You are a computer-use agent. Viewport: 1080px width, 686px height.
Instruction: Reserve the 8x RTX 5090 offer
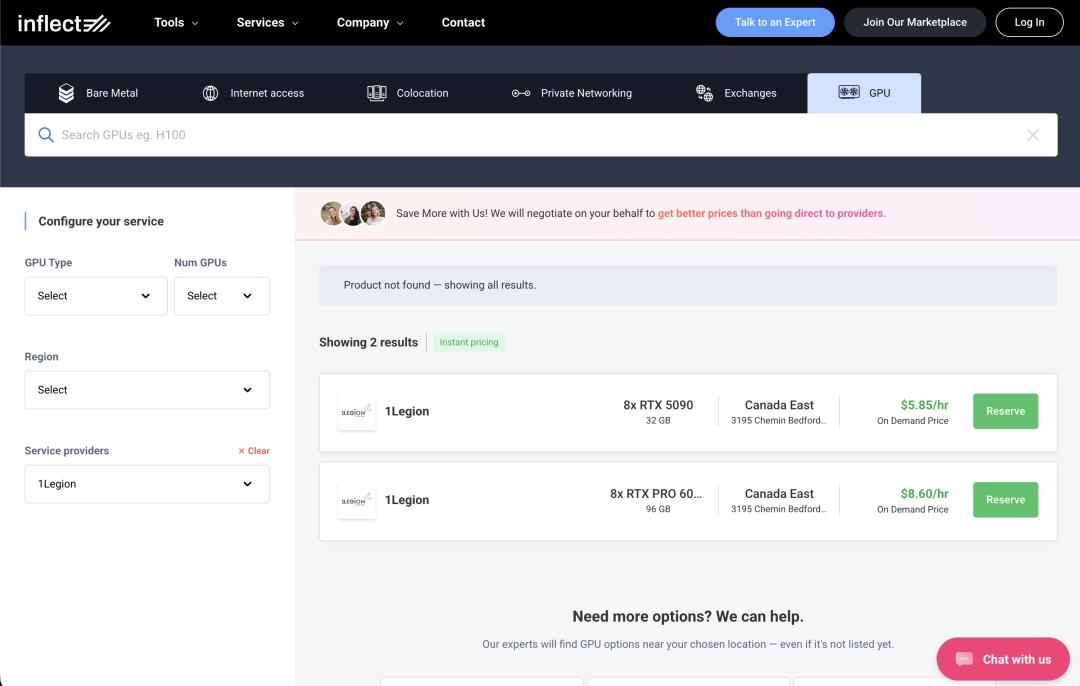click(1005, 411)
